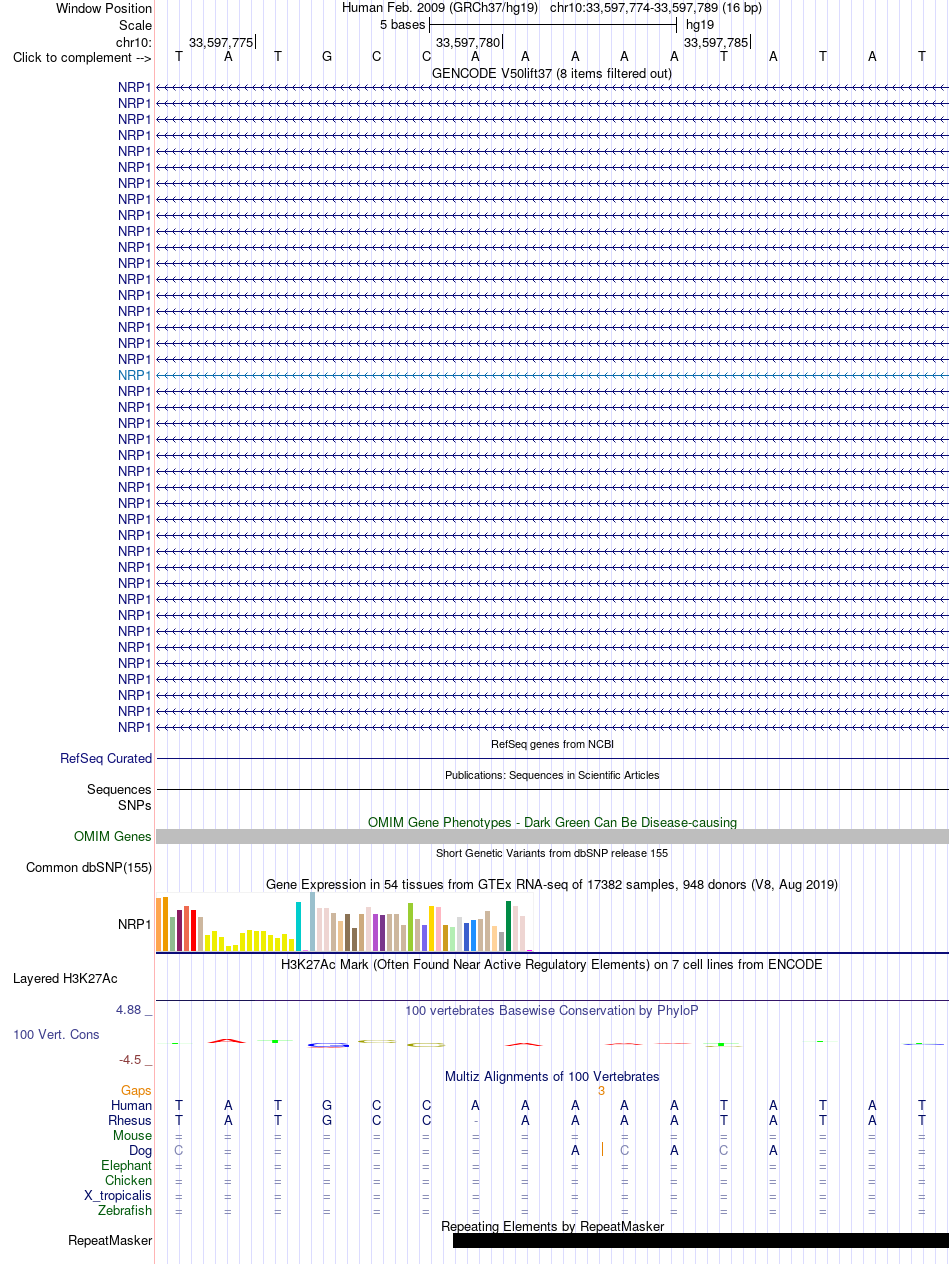Click the 'Click to complement -->' label

(x=82, y=57)
